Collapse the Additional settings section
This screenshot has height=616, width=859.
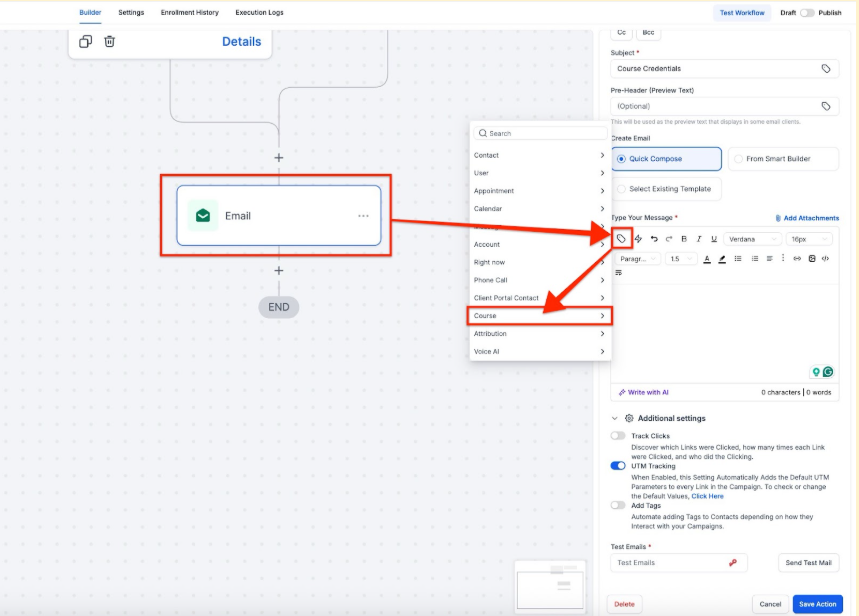point(614,418)
